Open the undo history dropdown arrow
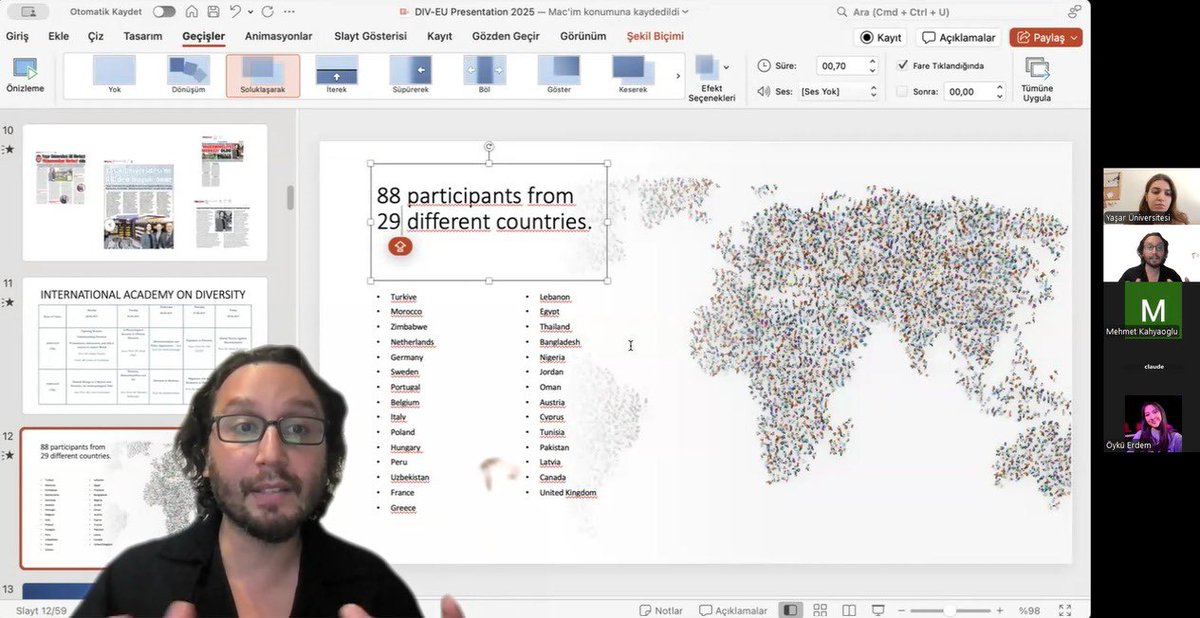1200x618 pixels. coord(251,12)
